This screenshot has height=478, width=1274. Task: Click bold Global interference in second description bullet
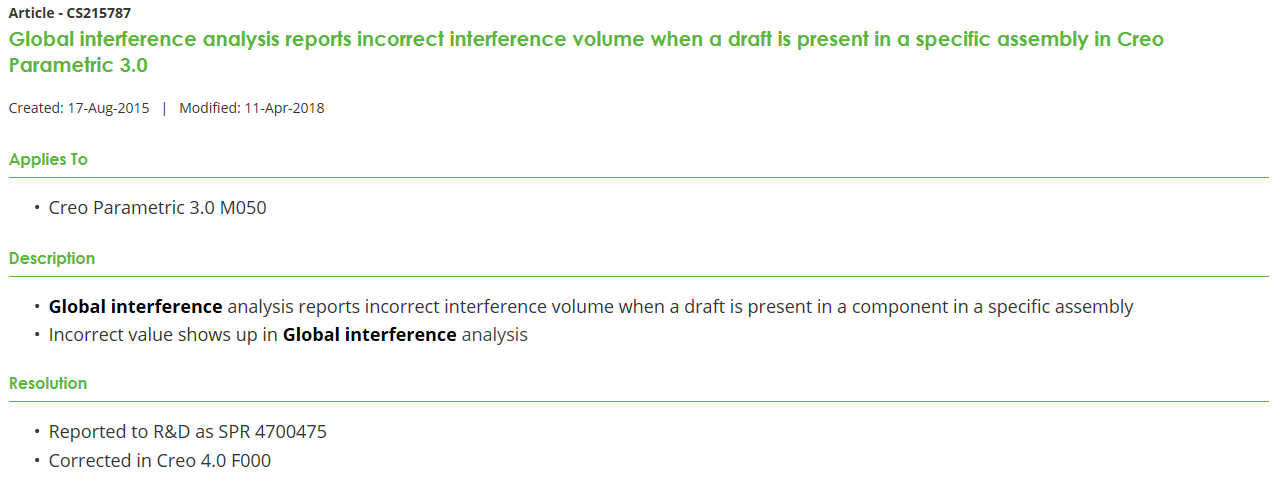(369, 335)
